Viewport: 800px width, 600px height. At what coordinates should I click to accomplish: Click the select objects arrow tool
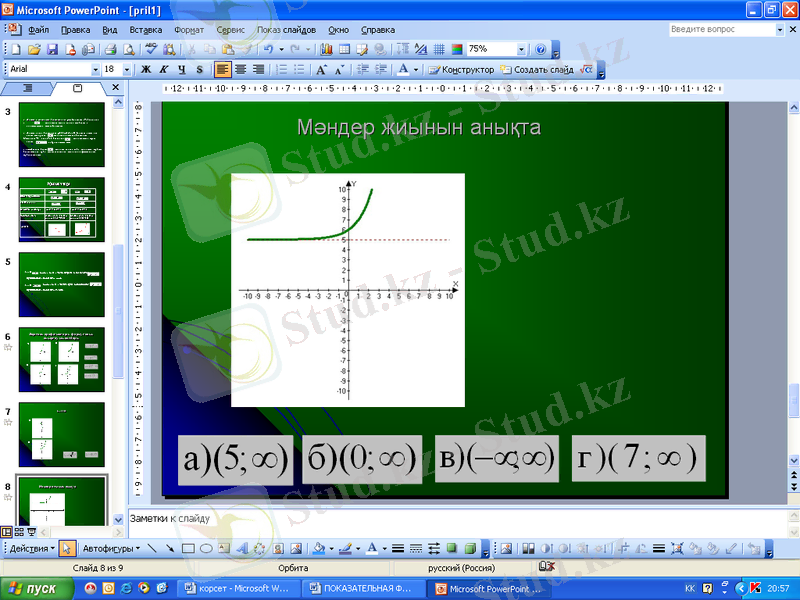(66, 549)
